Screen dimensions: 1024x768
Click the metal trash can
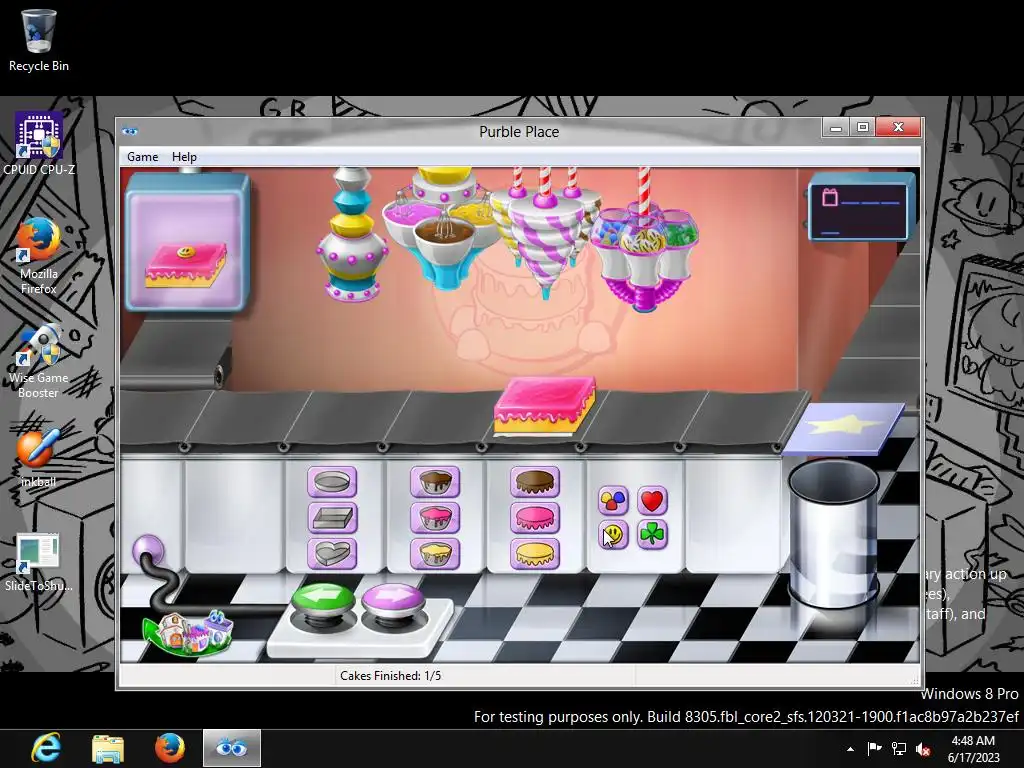point(834,534)
